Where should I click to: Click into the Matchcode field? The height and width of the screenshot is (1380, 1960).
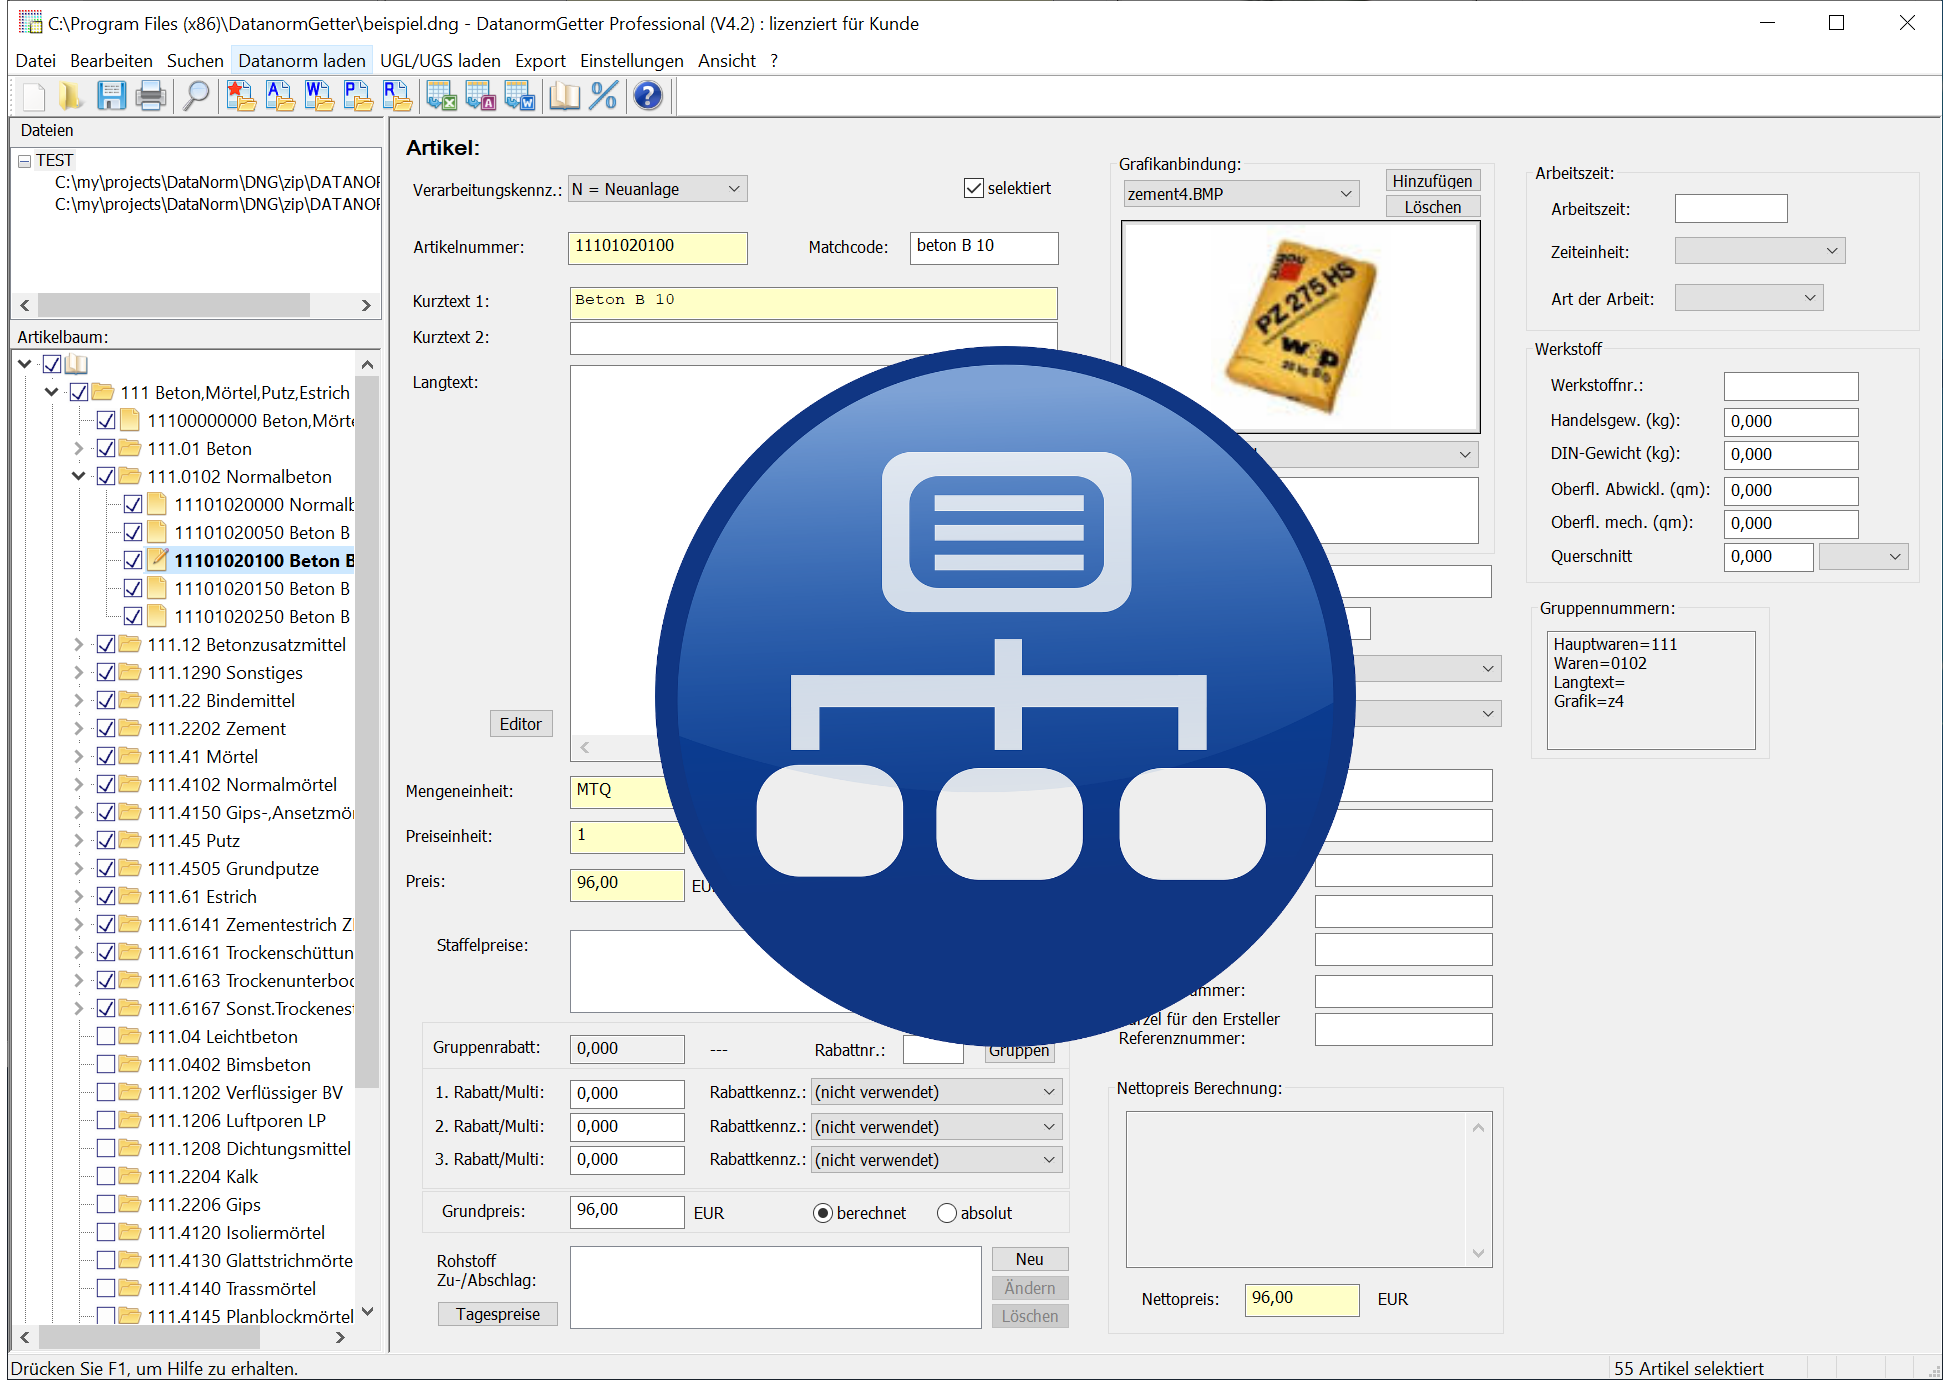coord(984,248)
